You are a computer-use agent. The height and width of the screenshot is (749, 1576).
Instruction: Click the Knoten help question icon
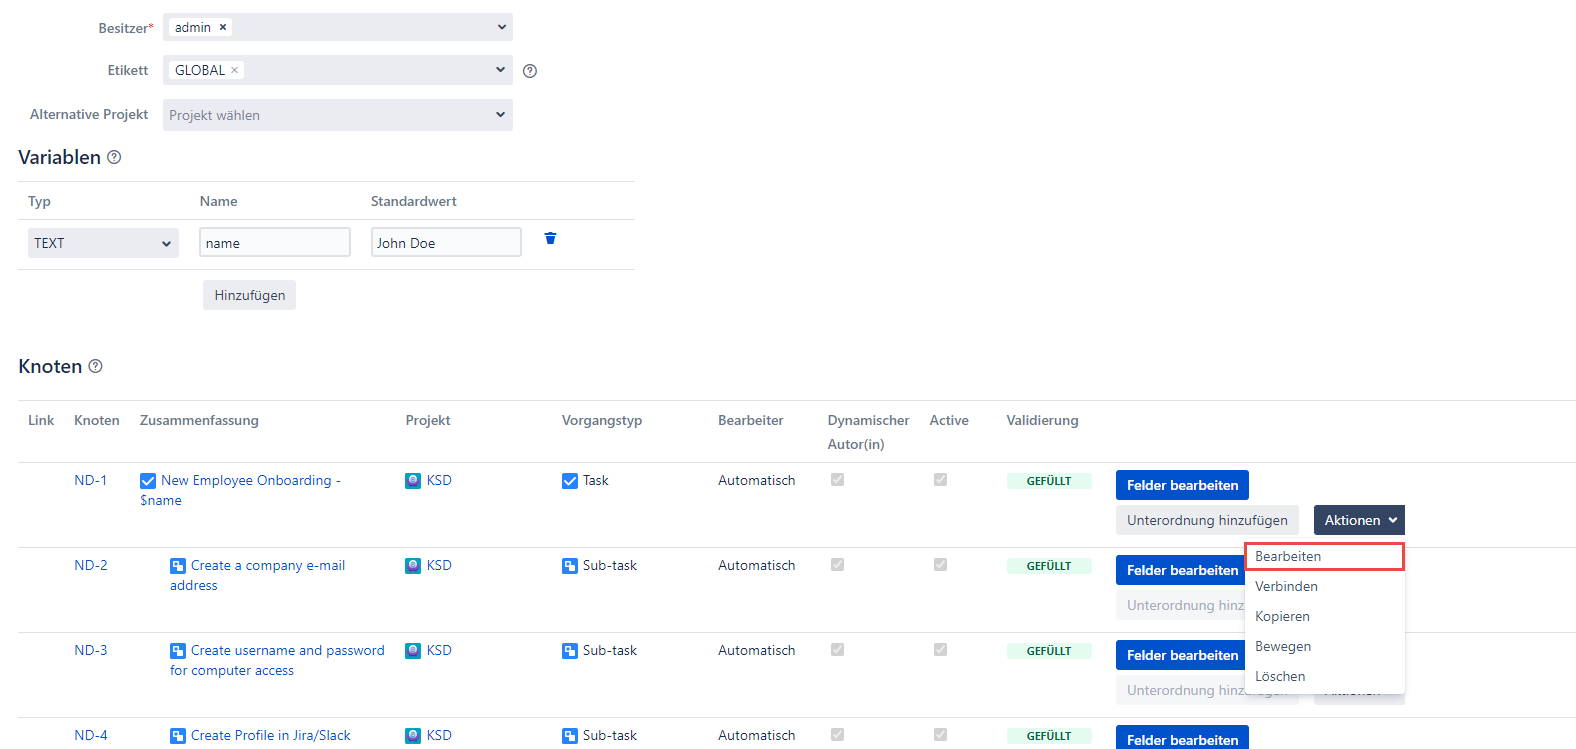96,366
